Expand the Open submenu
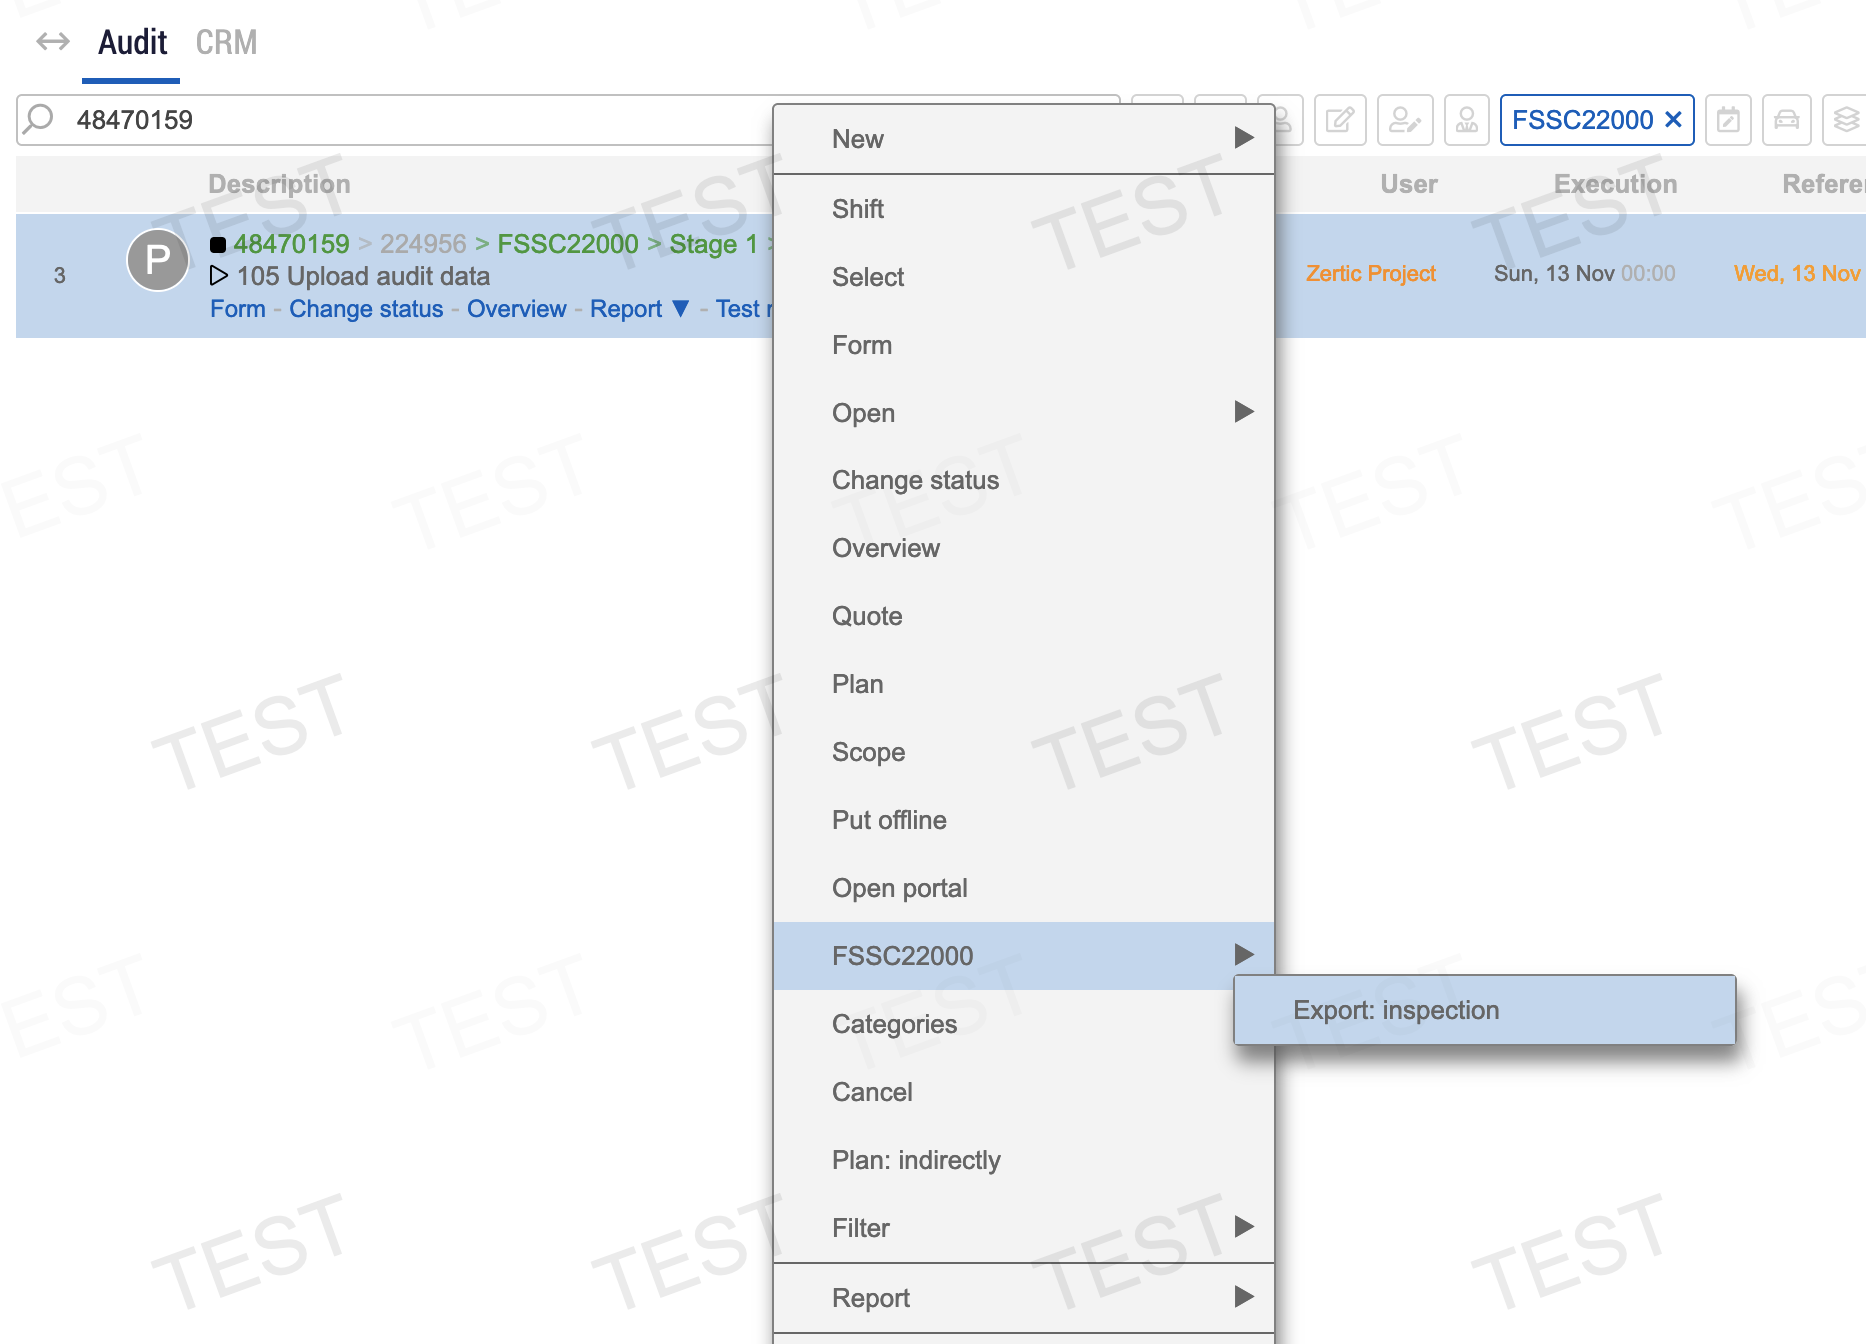Screen dimensions: 1866x1344 pos(1243,412)
